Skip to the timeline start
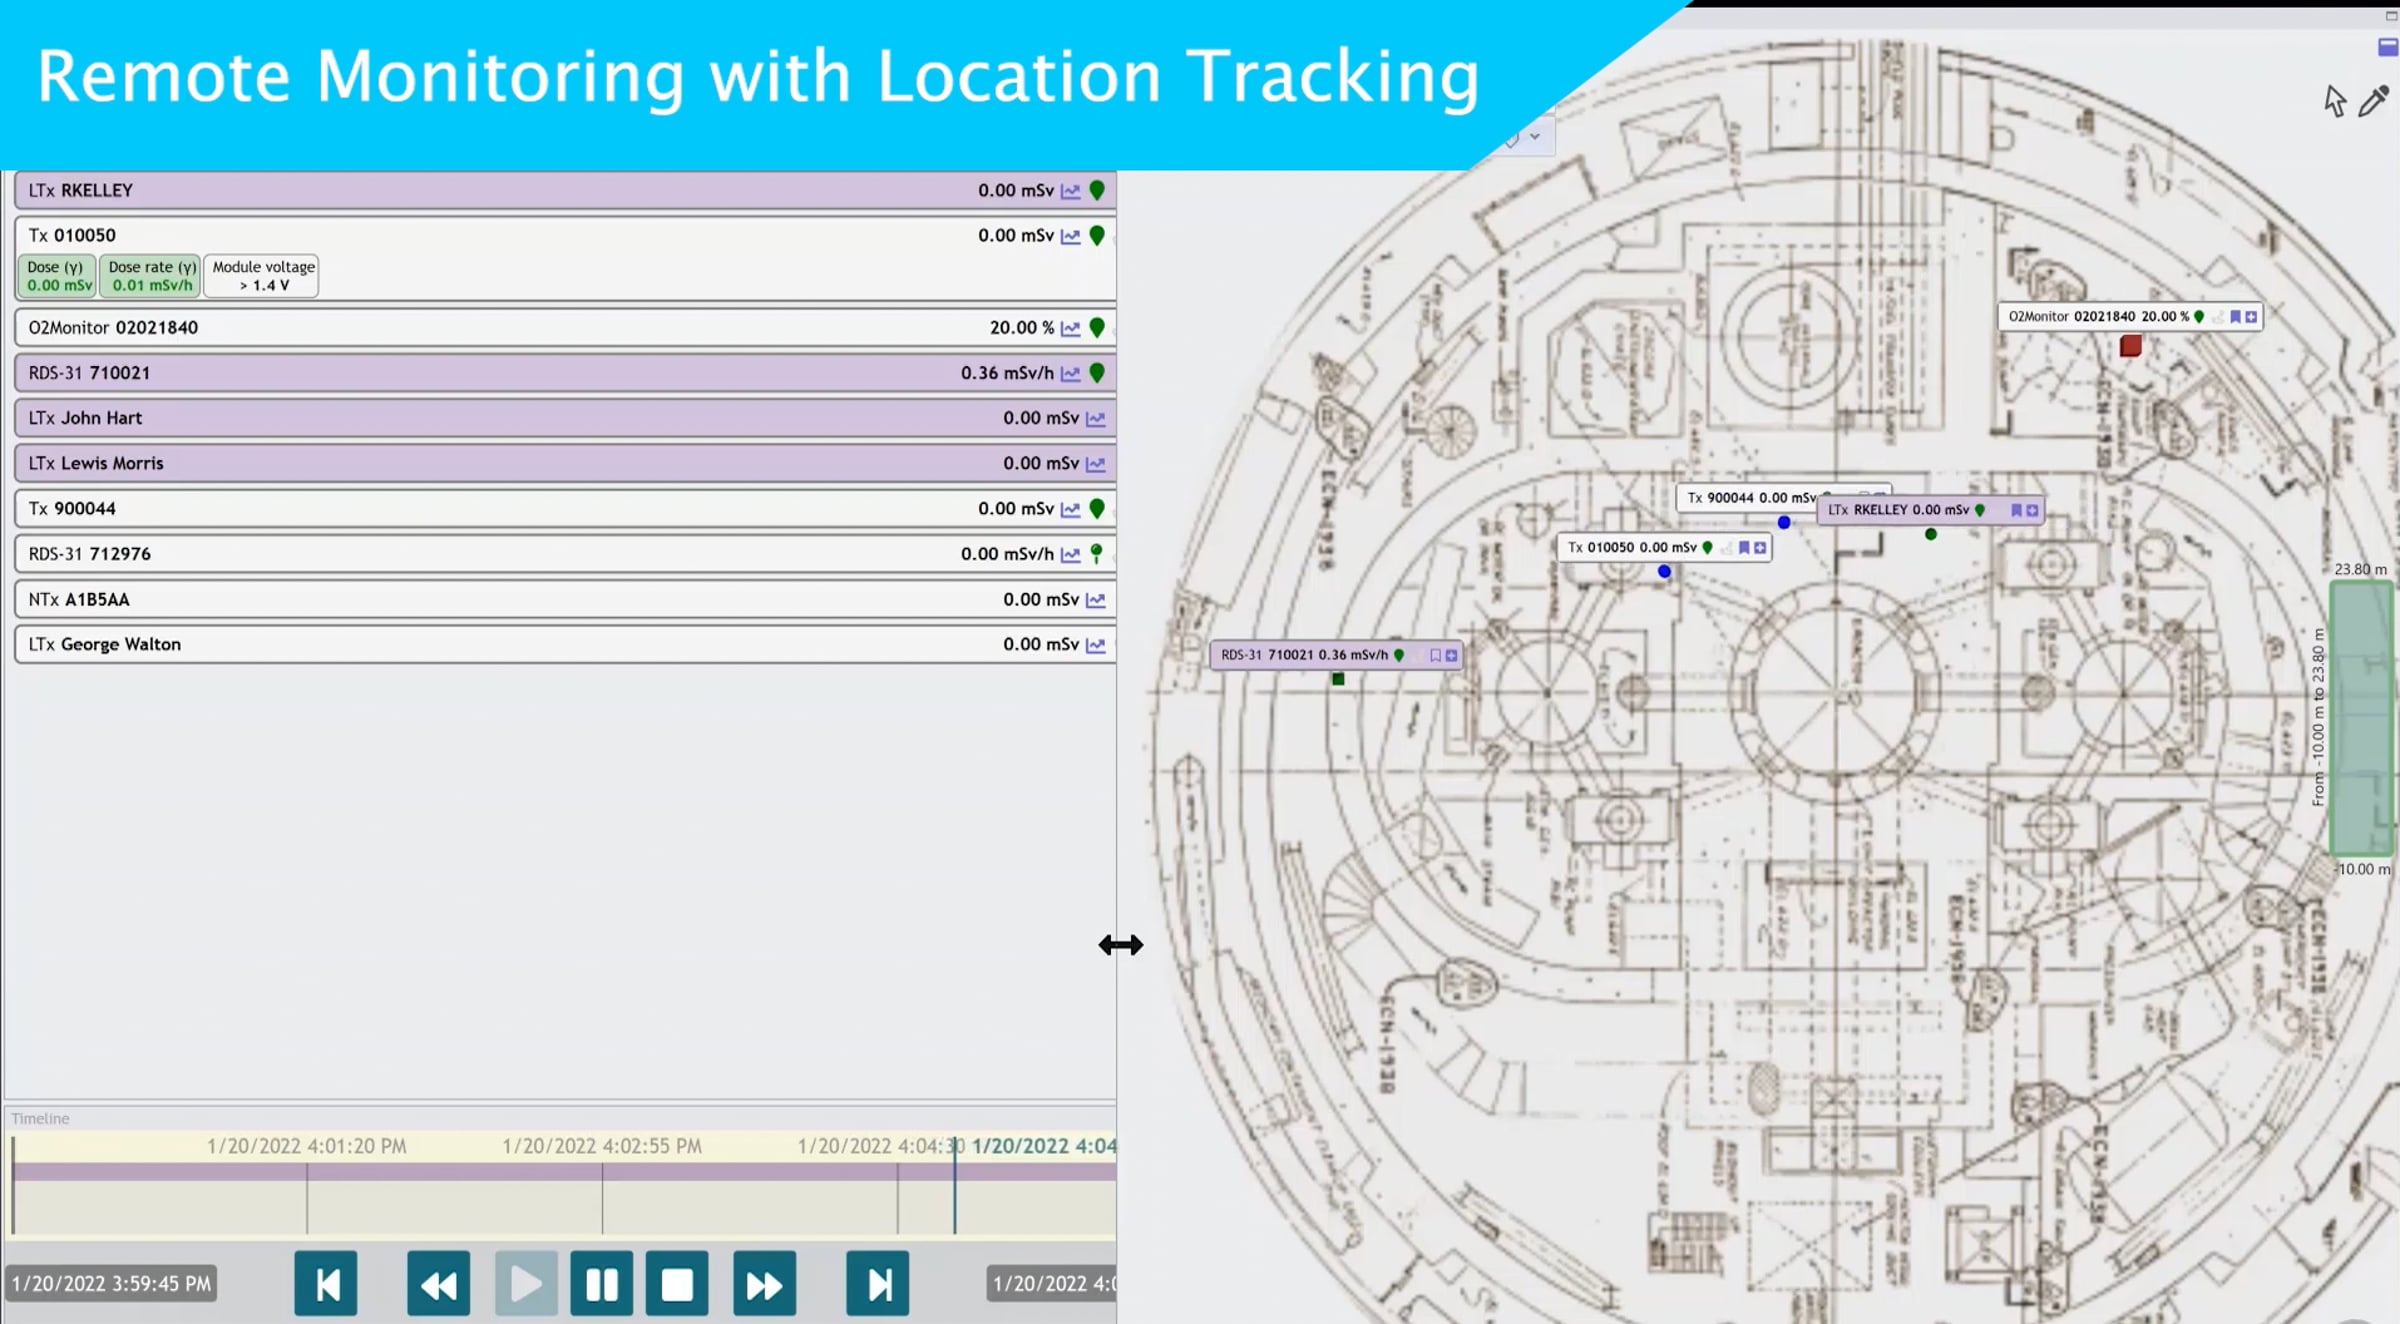Image resolution: width=2400 pixels, height=1324 pixels. click(x=326, y=1284)
